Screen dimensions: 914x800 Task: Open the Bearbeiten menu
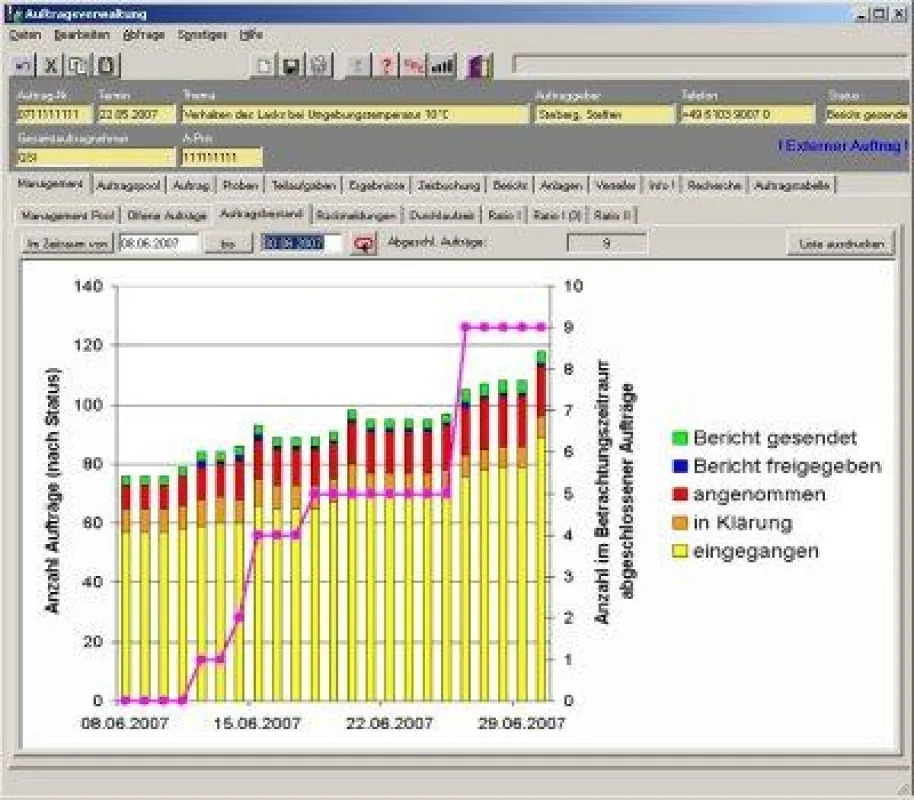pyautogui.click(x=82, y=36)
